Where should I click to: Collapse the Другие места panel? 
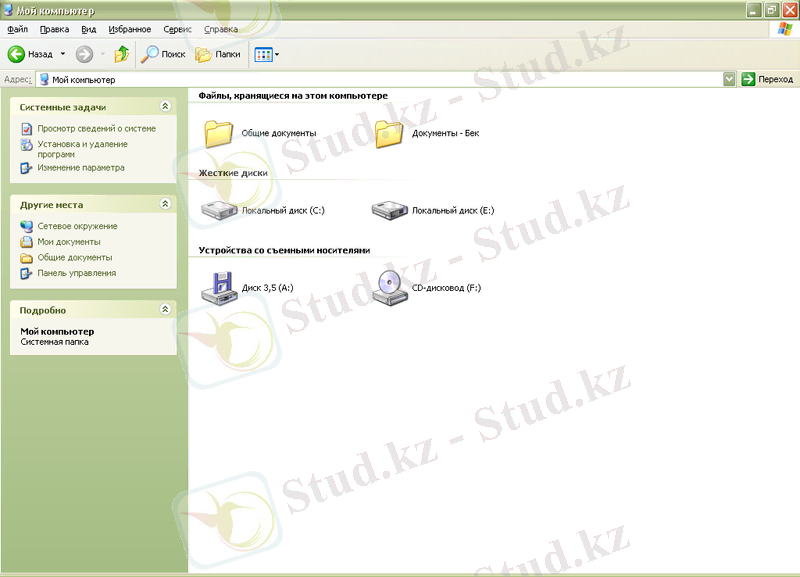(165, 204)
